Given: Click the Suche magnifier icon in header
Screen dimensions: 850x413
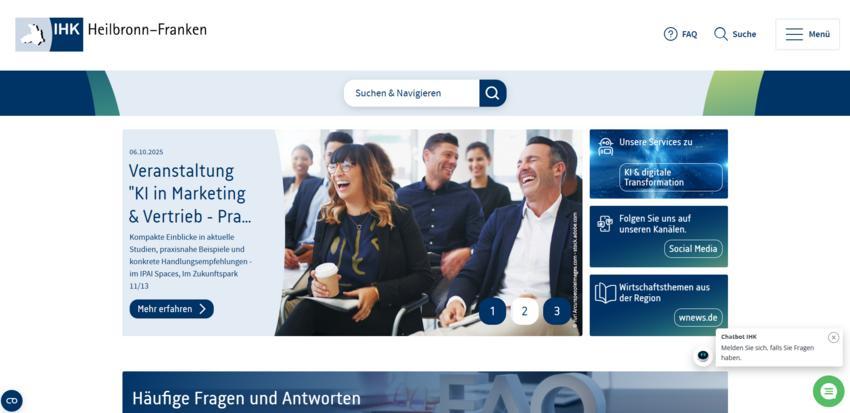Looking at the screenshot, I should coord(720,34).
